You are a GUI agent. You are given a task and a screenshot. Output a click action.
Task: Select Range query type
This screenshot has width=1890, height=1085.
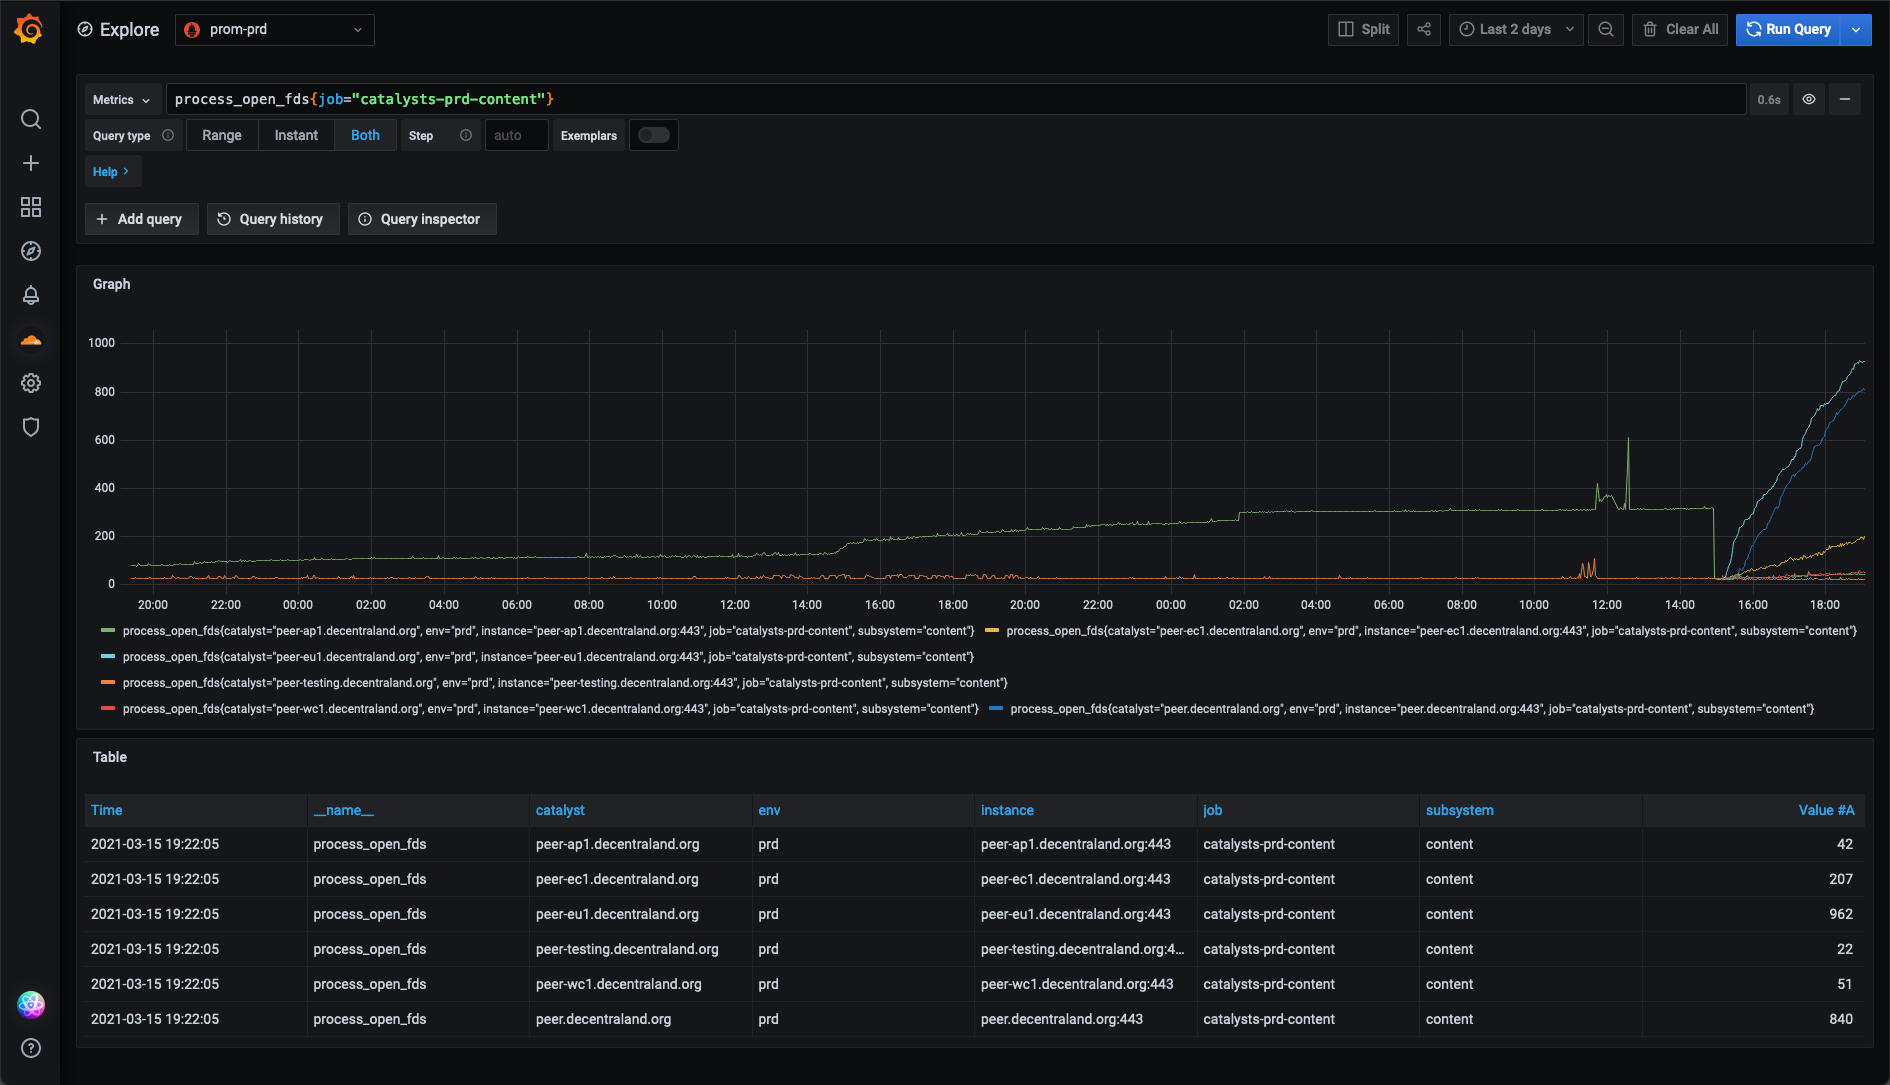coord(222,135)
